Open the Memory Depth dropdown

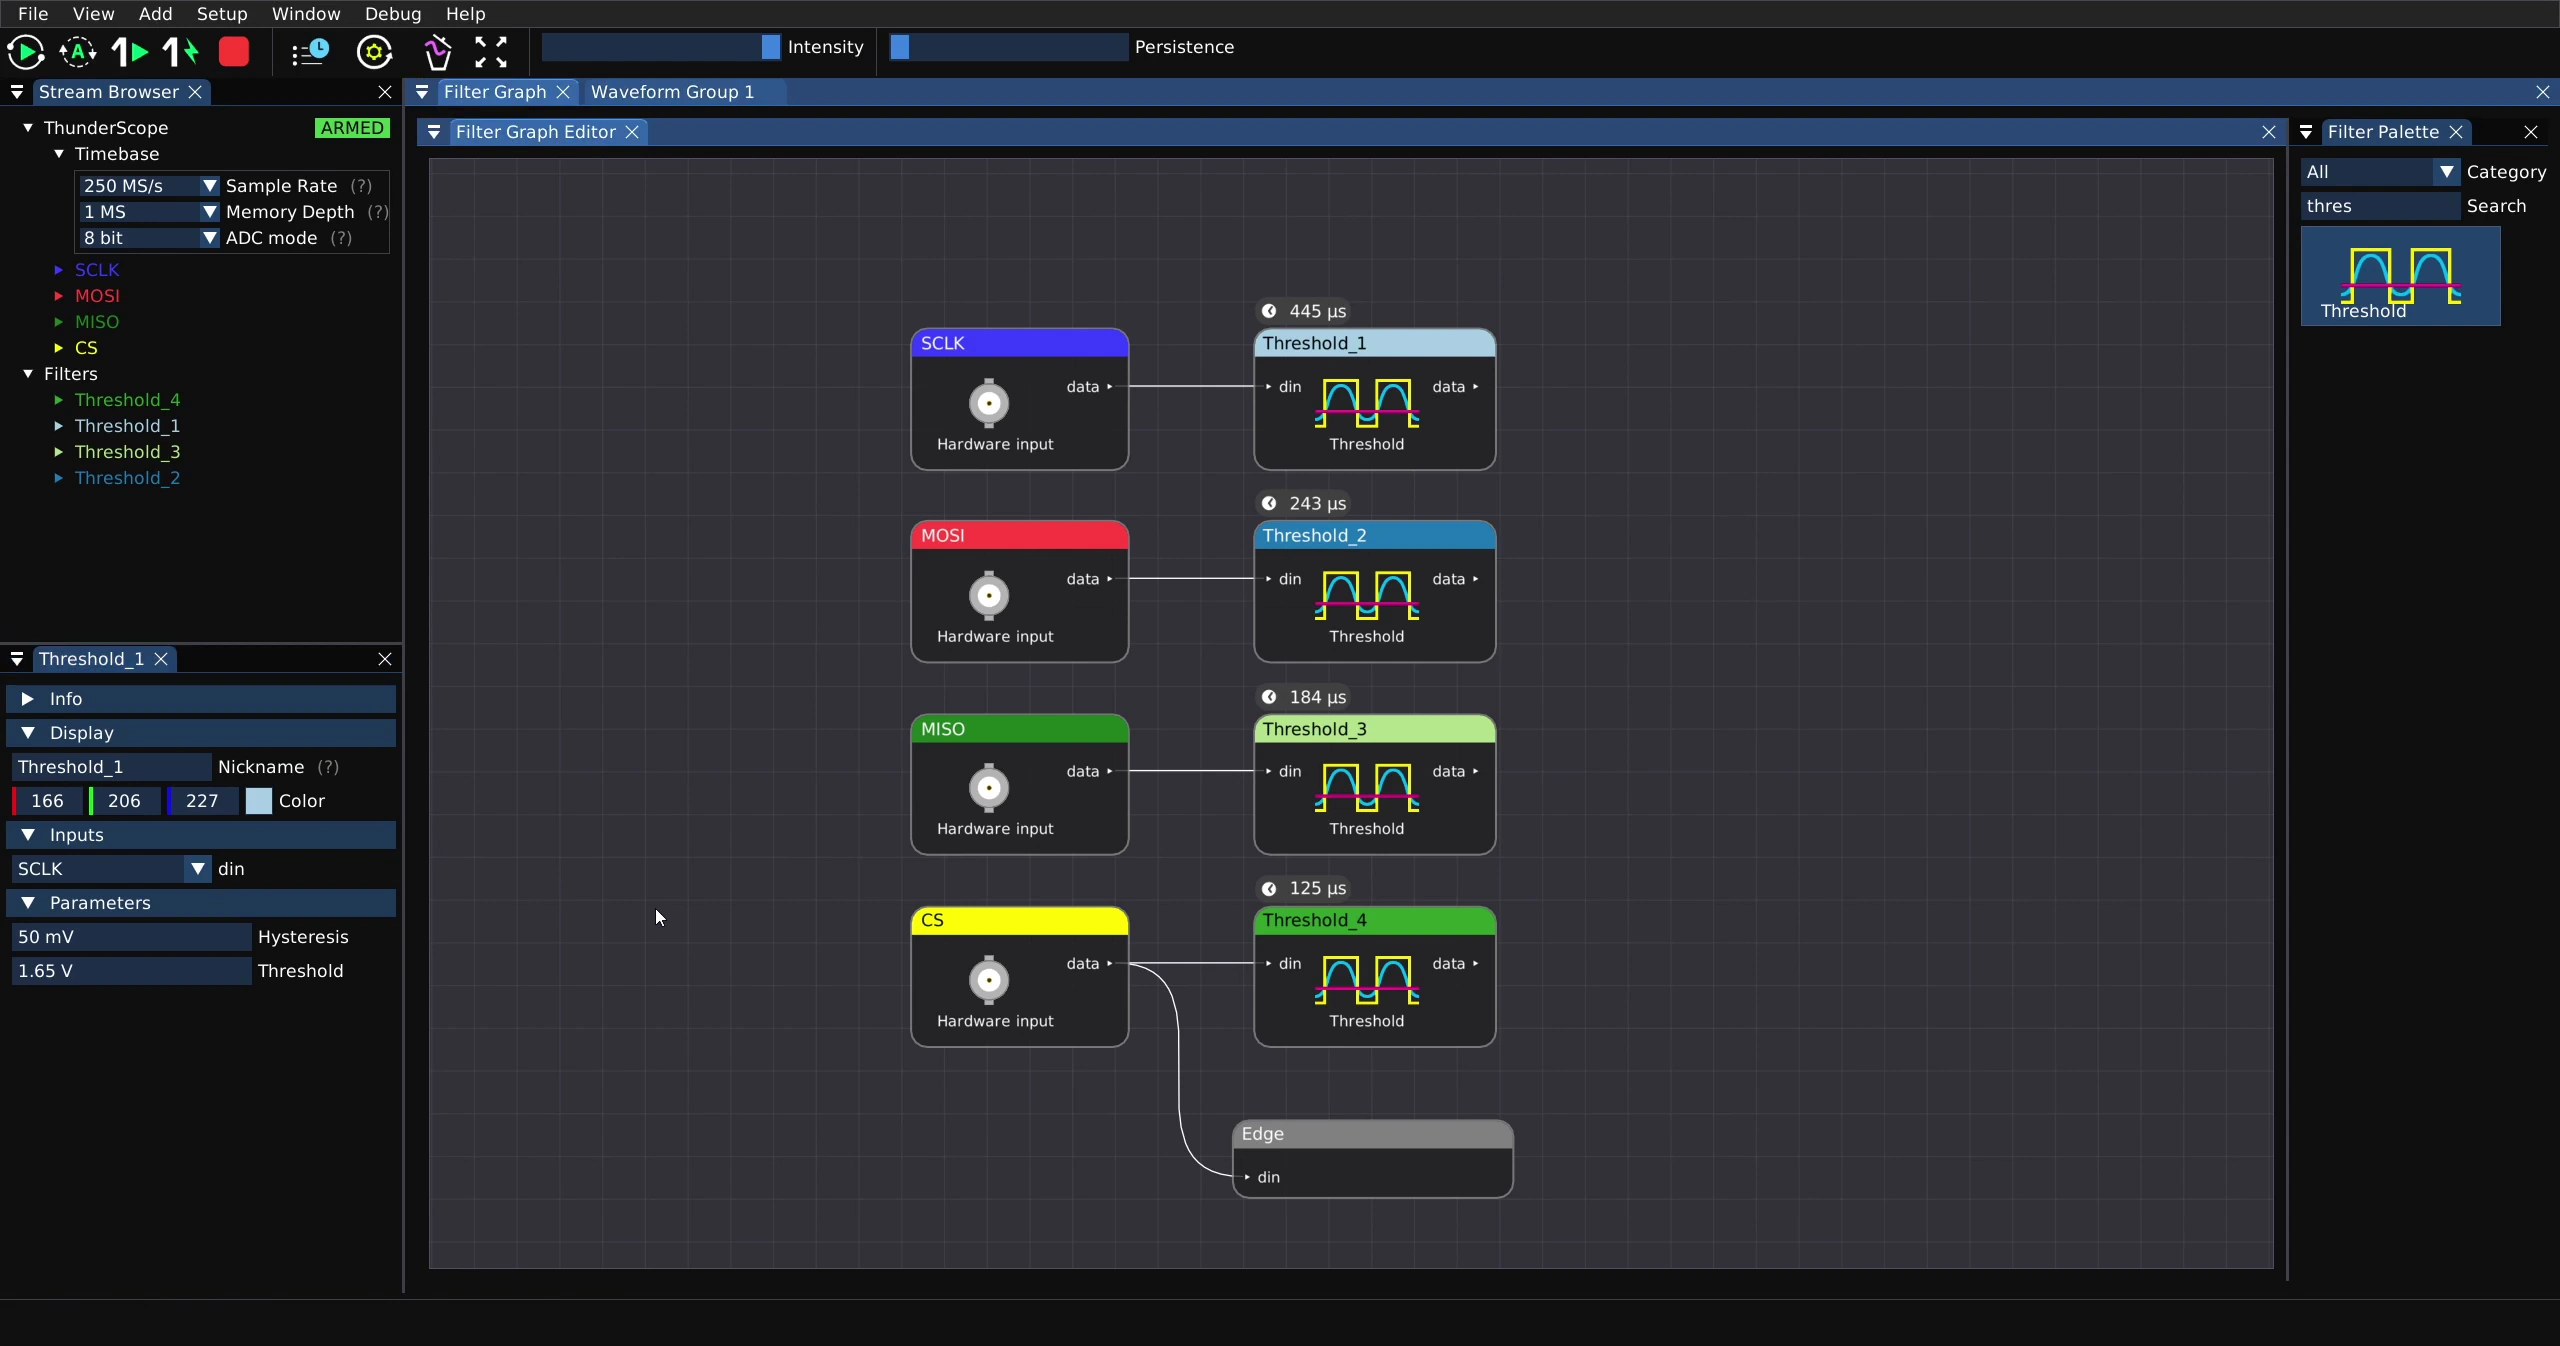point(148,212)
